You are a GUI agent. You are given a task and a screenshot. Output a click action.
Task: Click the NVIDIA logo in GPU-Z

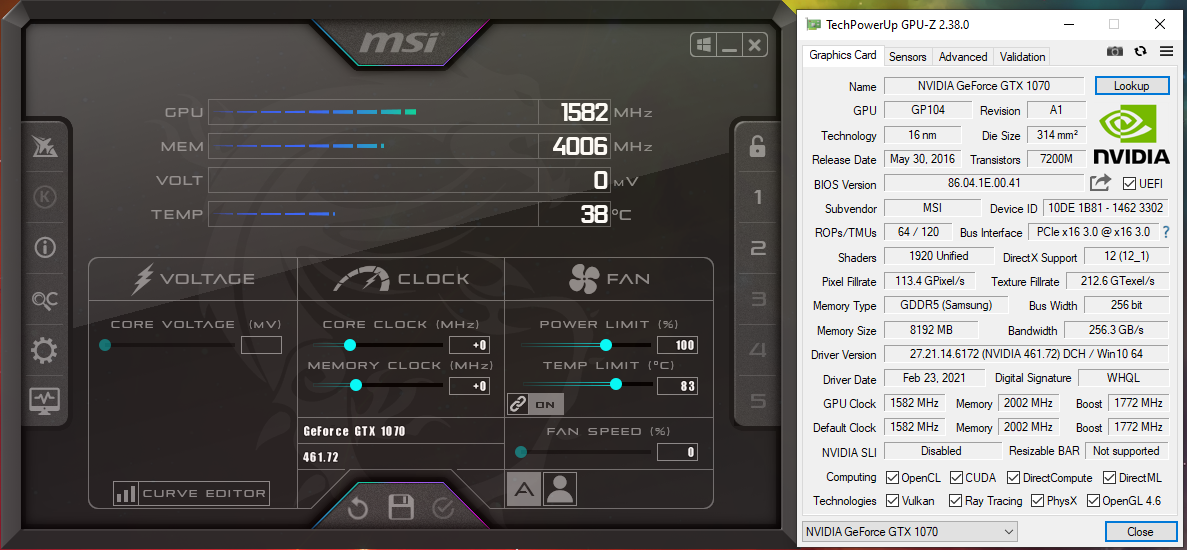pyautogui.click(x=1131, y=135)
